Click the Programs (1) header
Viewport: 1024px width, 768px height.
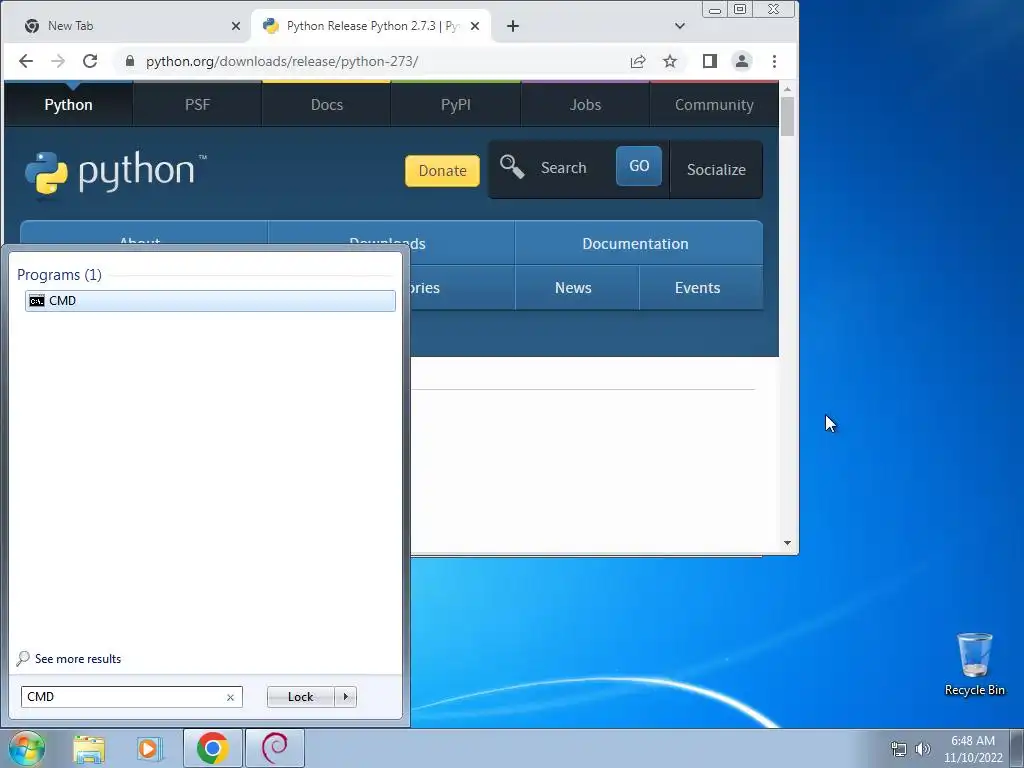59,275
